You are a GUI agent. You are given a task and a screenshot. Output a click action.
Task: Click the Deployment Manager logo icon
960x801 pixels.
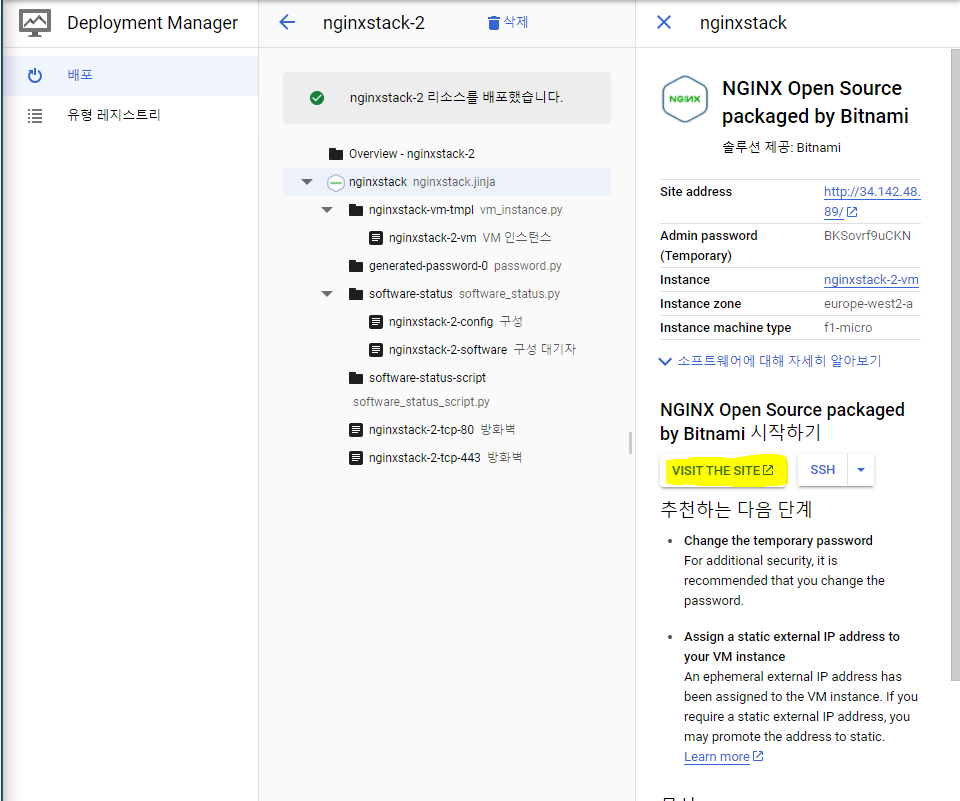pyautogui.click(x=35, y=23)
